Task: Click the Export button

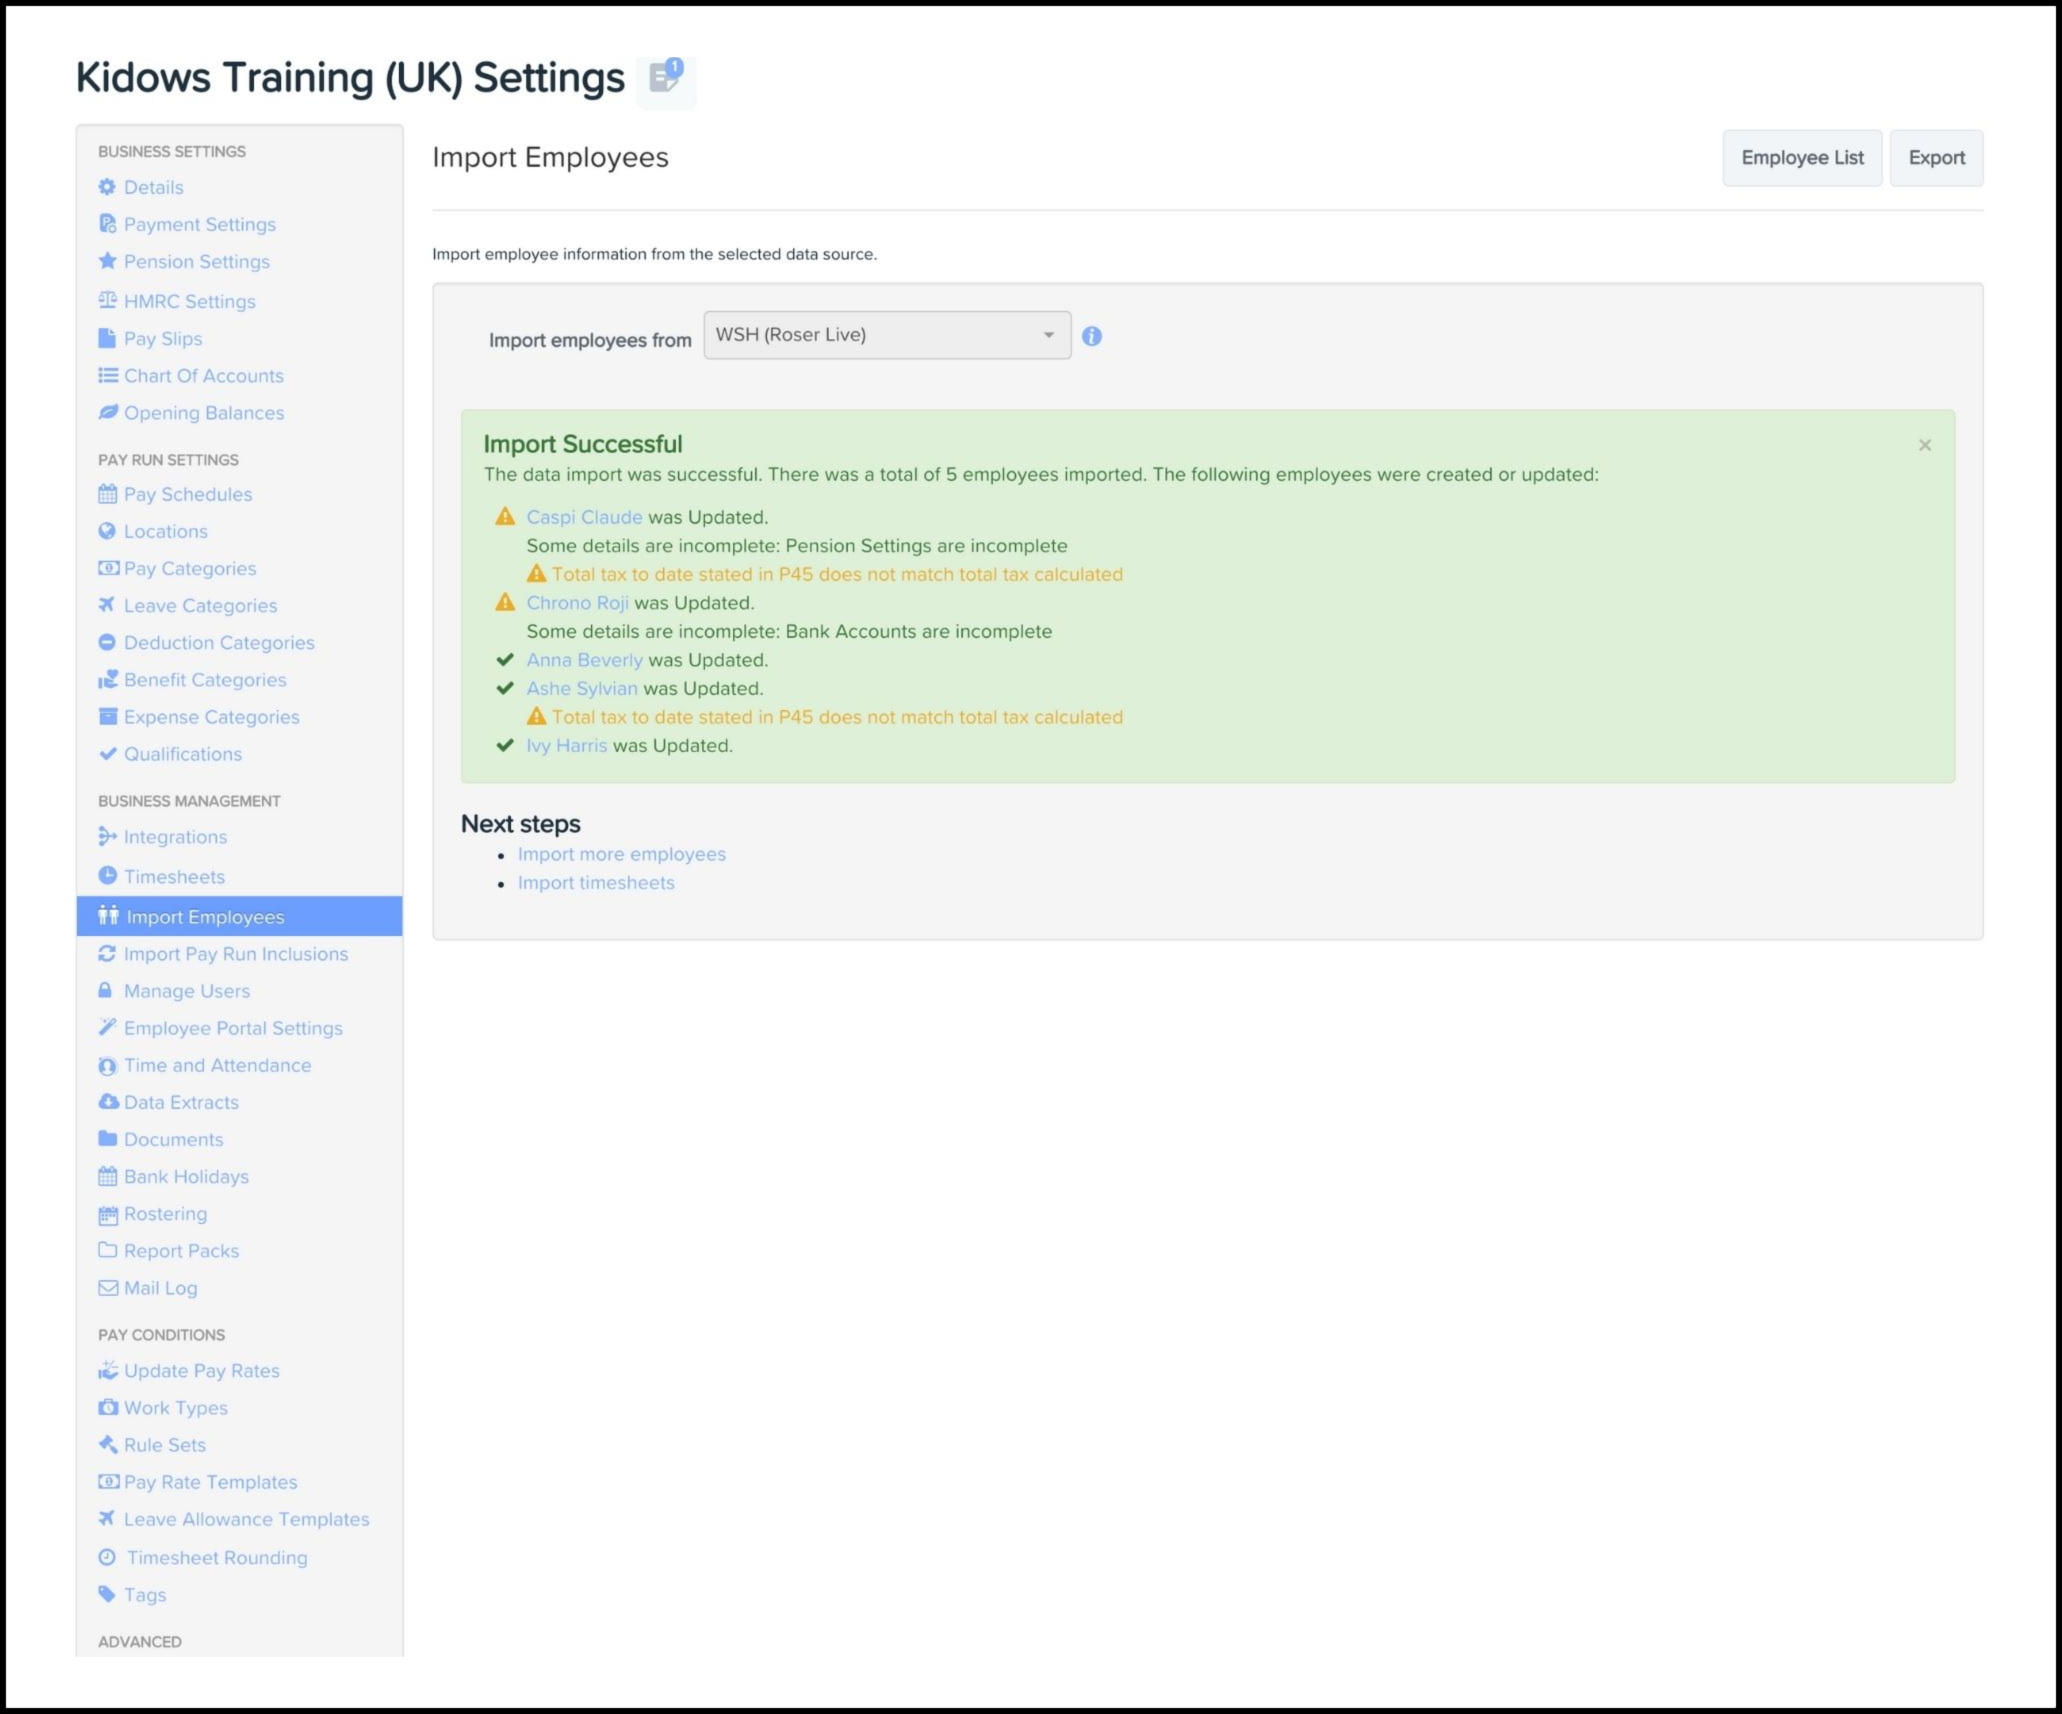Action: pyautogui.click(x=1935, y=158)
